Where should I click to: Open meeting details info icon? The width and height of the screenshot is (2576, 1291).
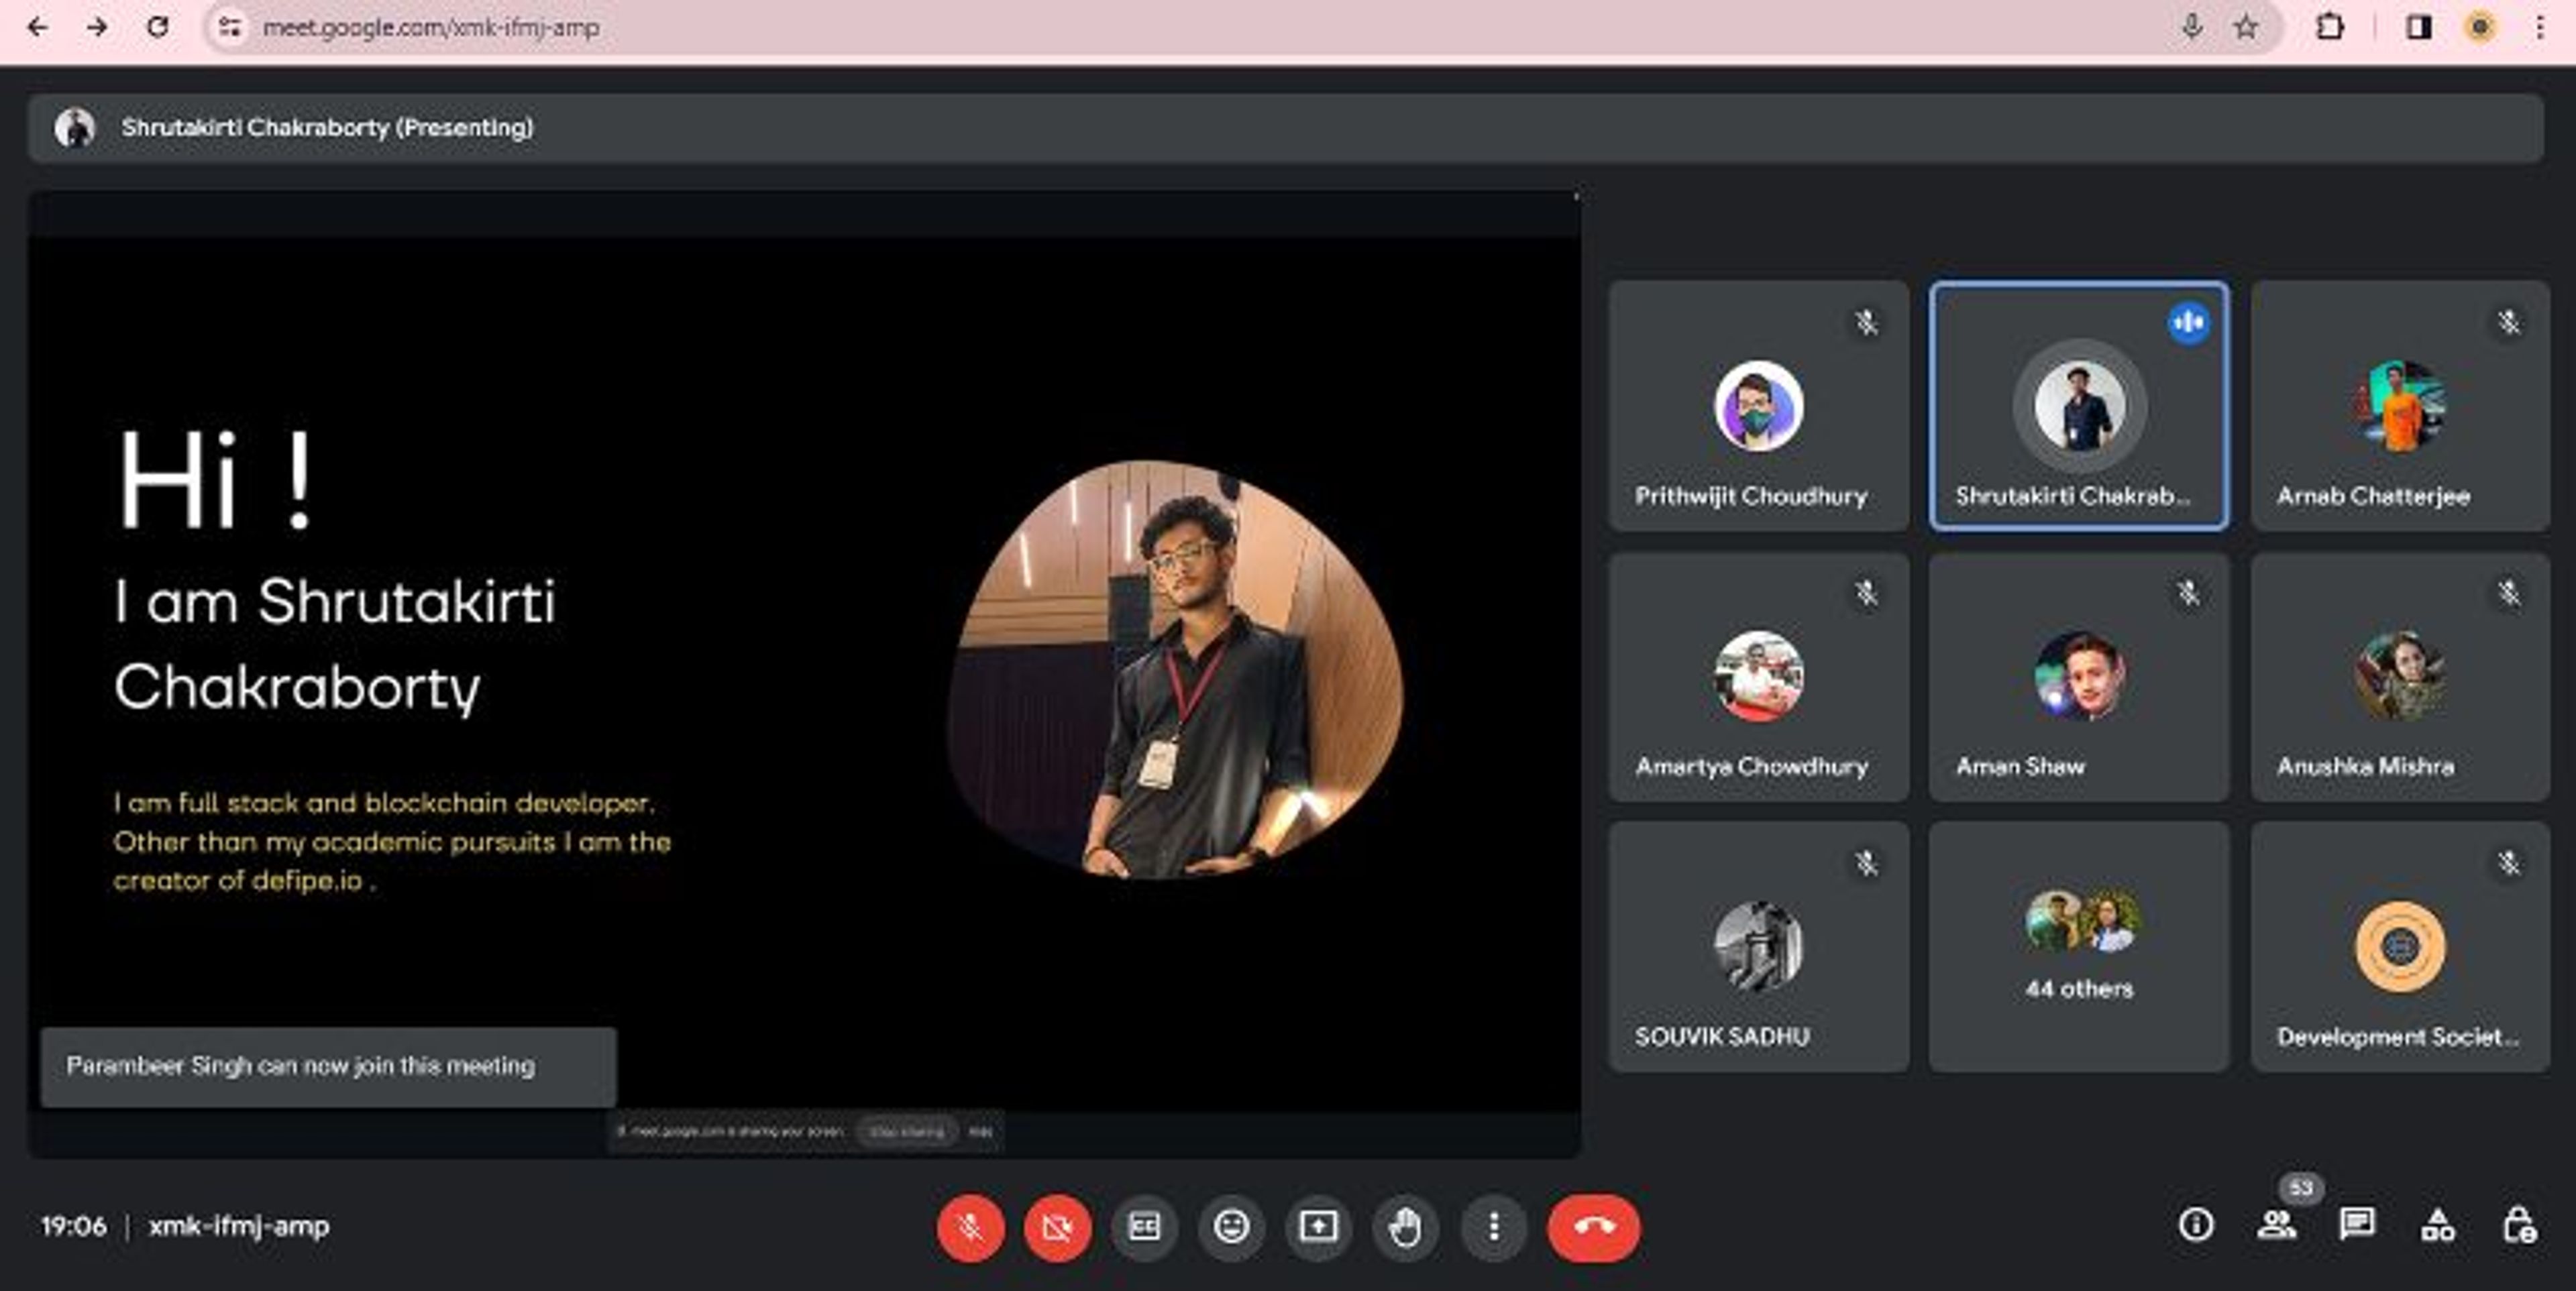2196,1224
